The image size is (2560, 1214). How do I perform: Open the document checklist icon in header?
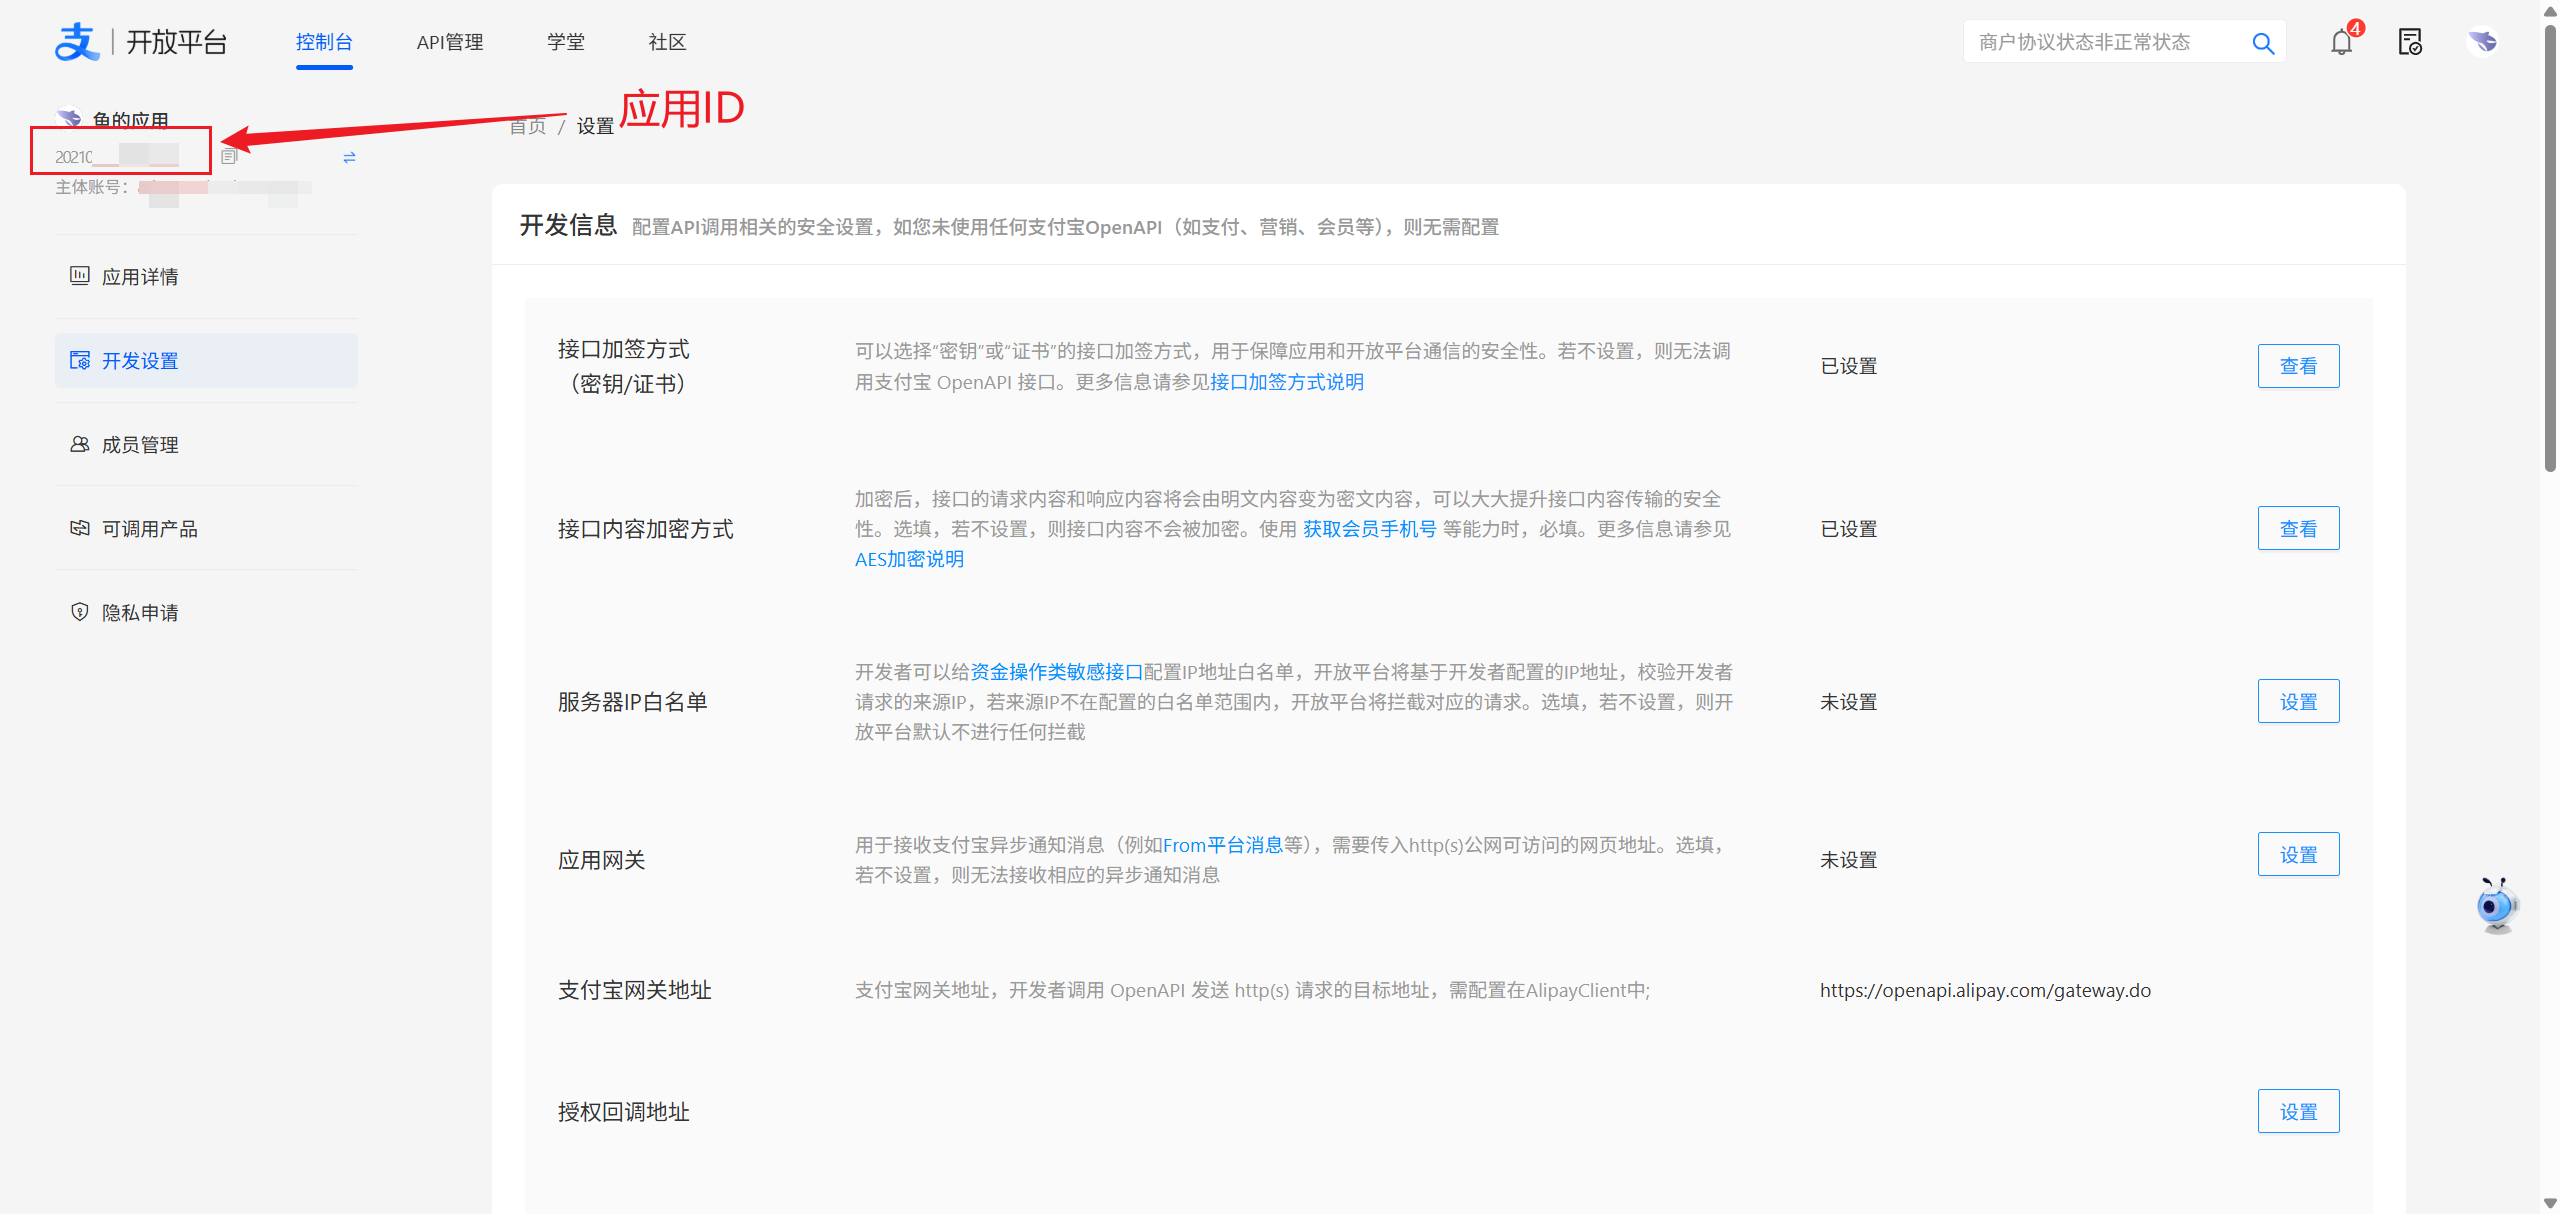pyautogui.click(x=2410, y=42)
